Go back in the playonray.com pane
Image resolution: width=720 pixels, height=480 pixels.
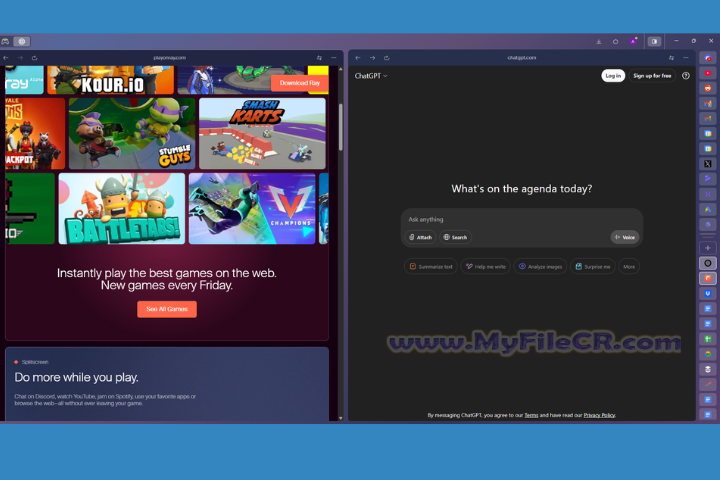point(6,58)
